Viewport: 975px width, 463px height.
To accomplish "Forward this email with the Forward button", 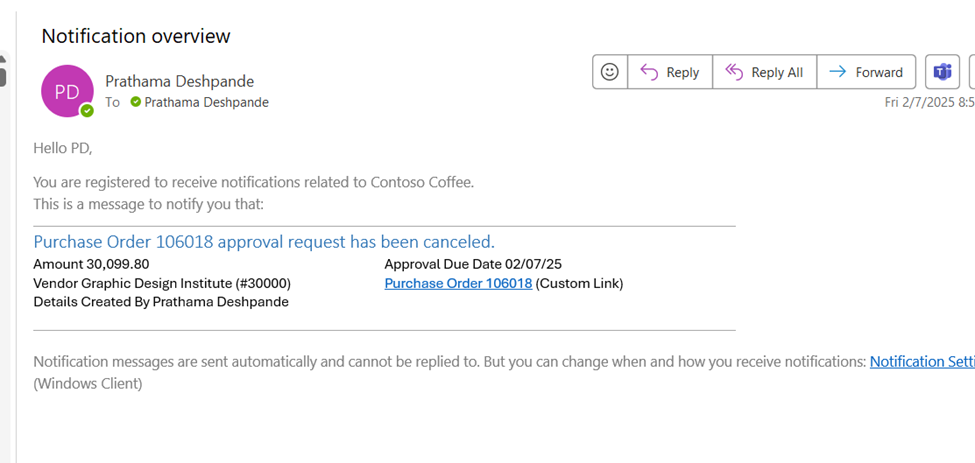I will (x=866, y=72).
